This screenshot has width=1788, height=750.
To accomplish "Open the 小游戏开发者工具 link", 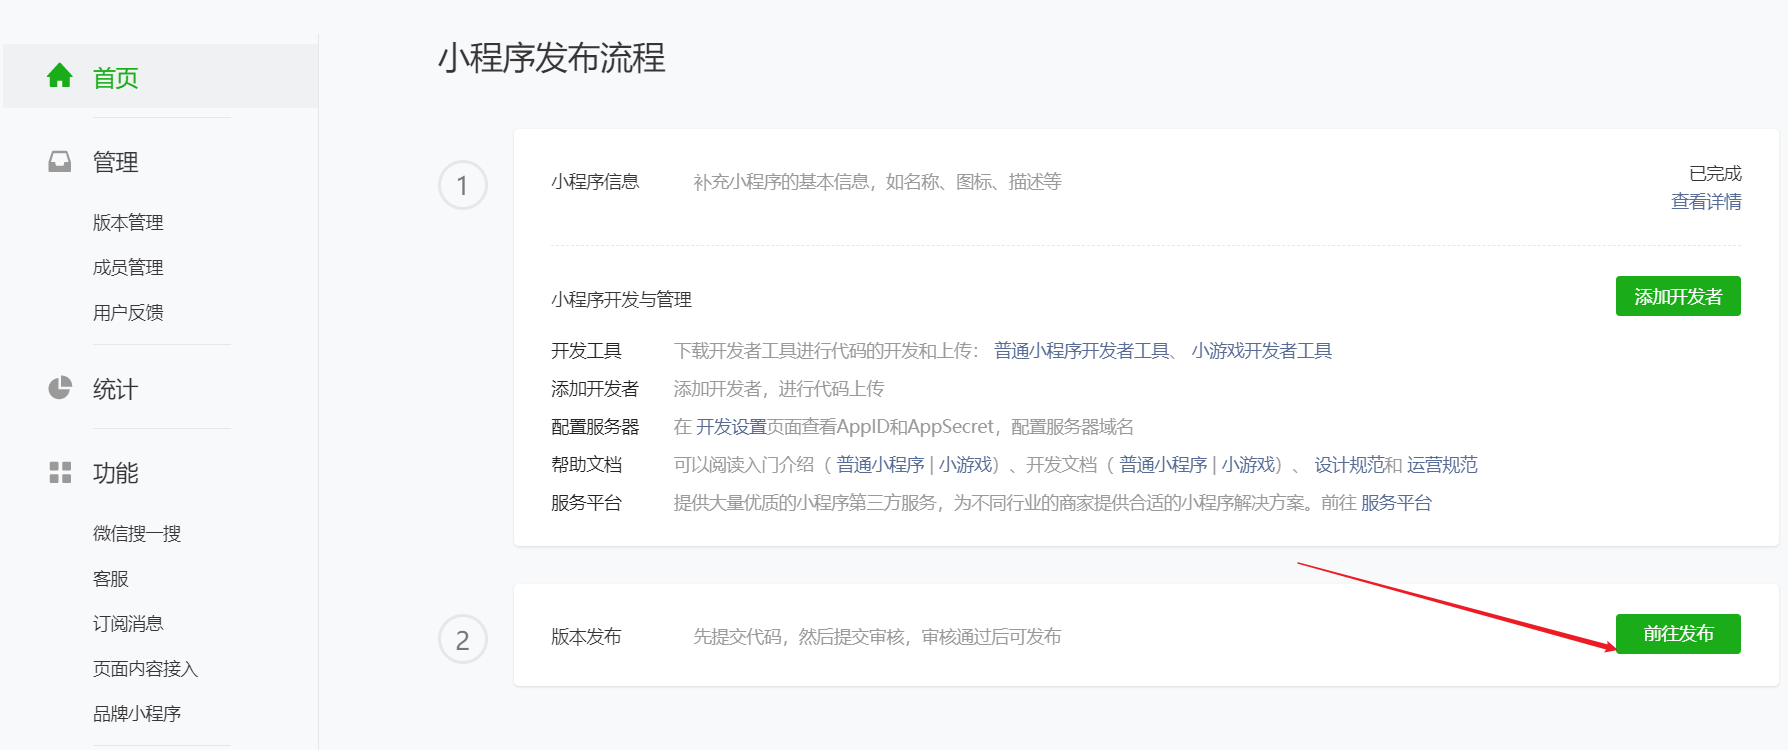I will (x=1262, y=350).
